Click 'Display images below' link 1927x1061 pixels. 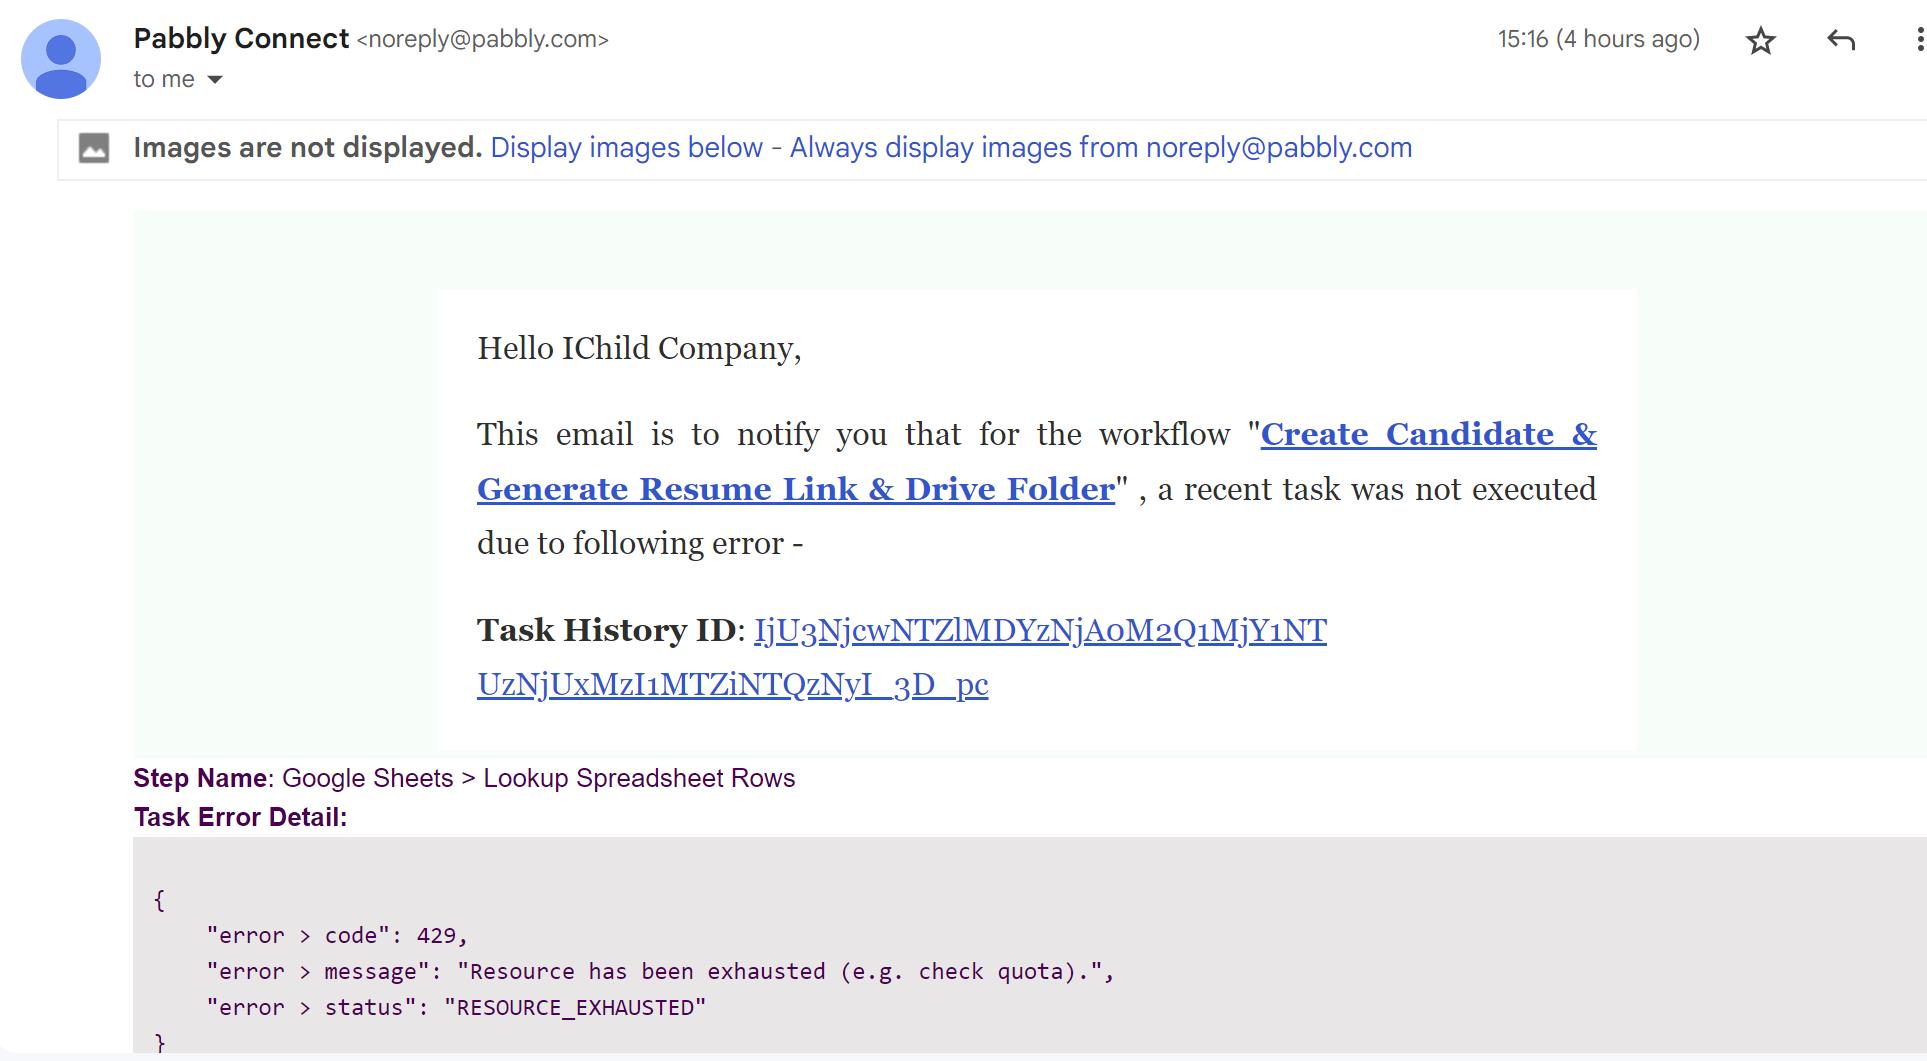pos(626,148)
